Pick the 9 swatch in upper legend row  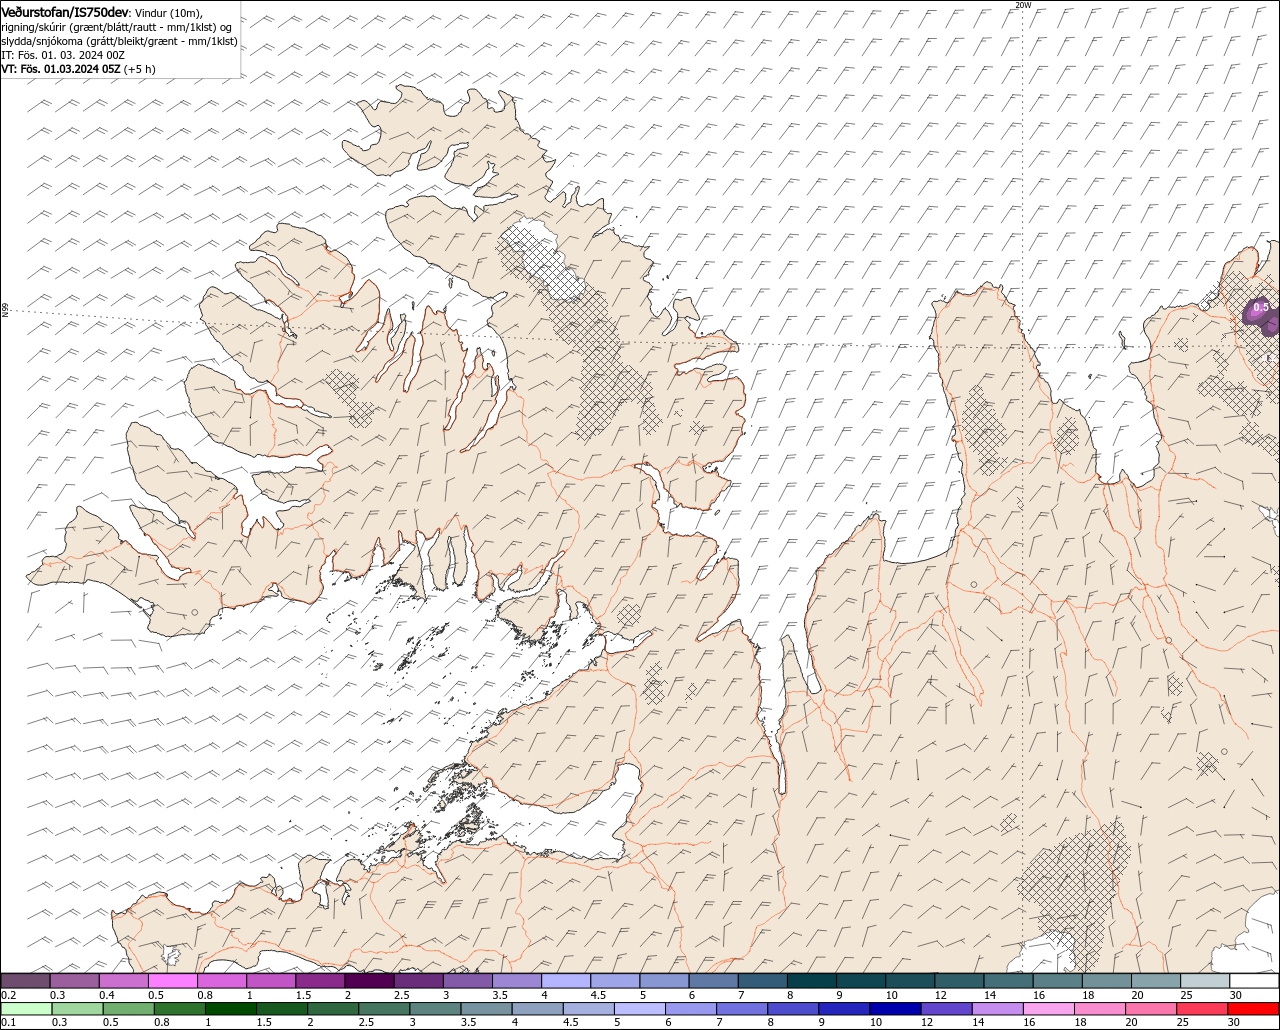coord(861,981)
